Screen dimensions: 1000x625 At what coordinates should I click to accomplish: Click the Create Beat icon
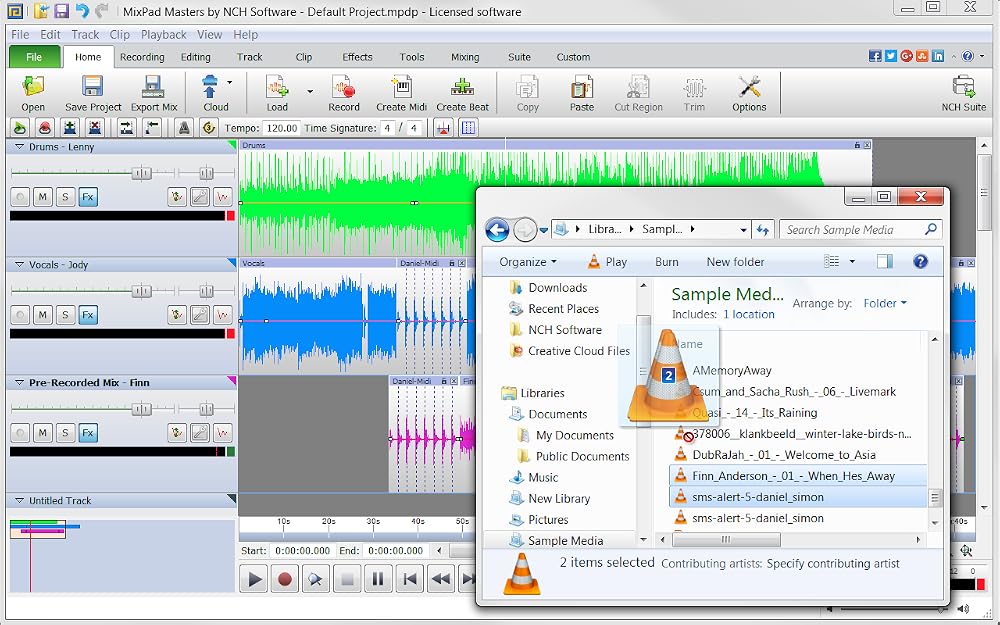[462, 86]
